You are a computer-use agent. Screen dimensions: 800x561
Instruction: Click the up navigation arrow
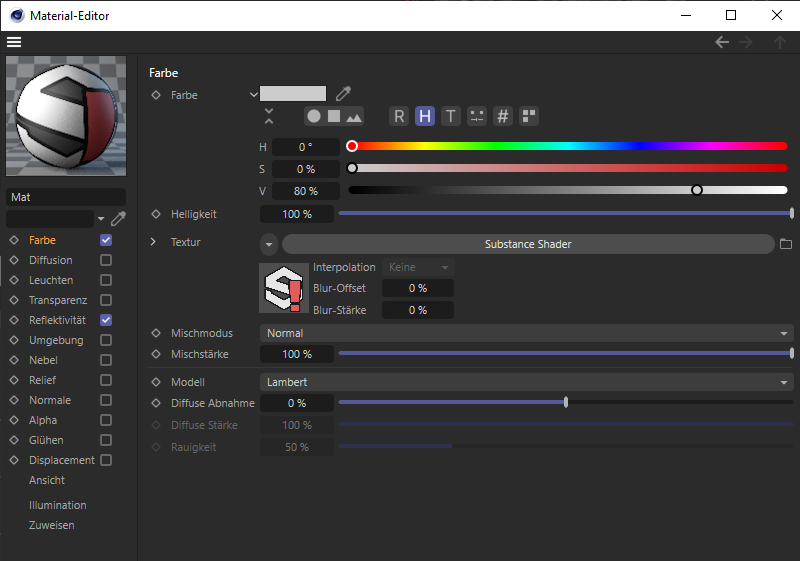pos(780,42)
